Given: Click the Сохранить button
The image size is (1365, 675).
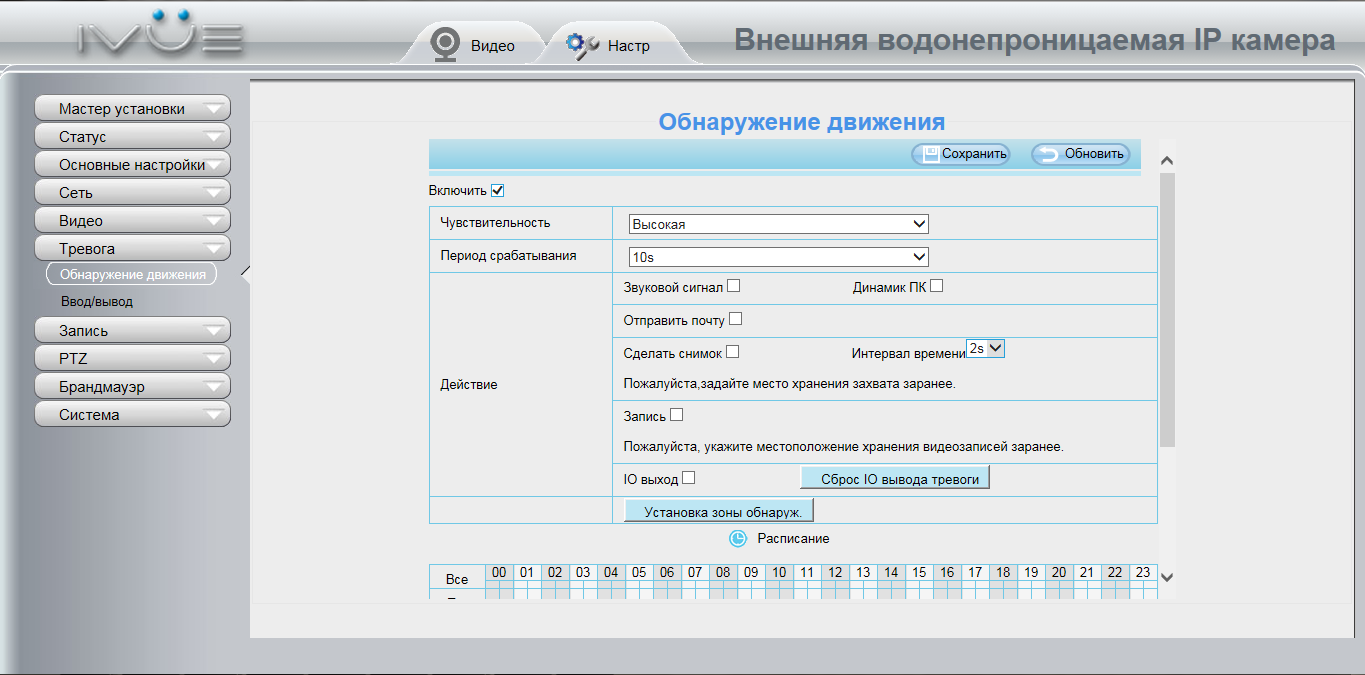Looking at the screenshot, I should point(960,154).
